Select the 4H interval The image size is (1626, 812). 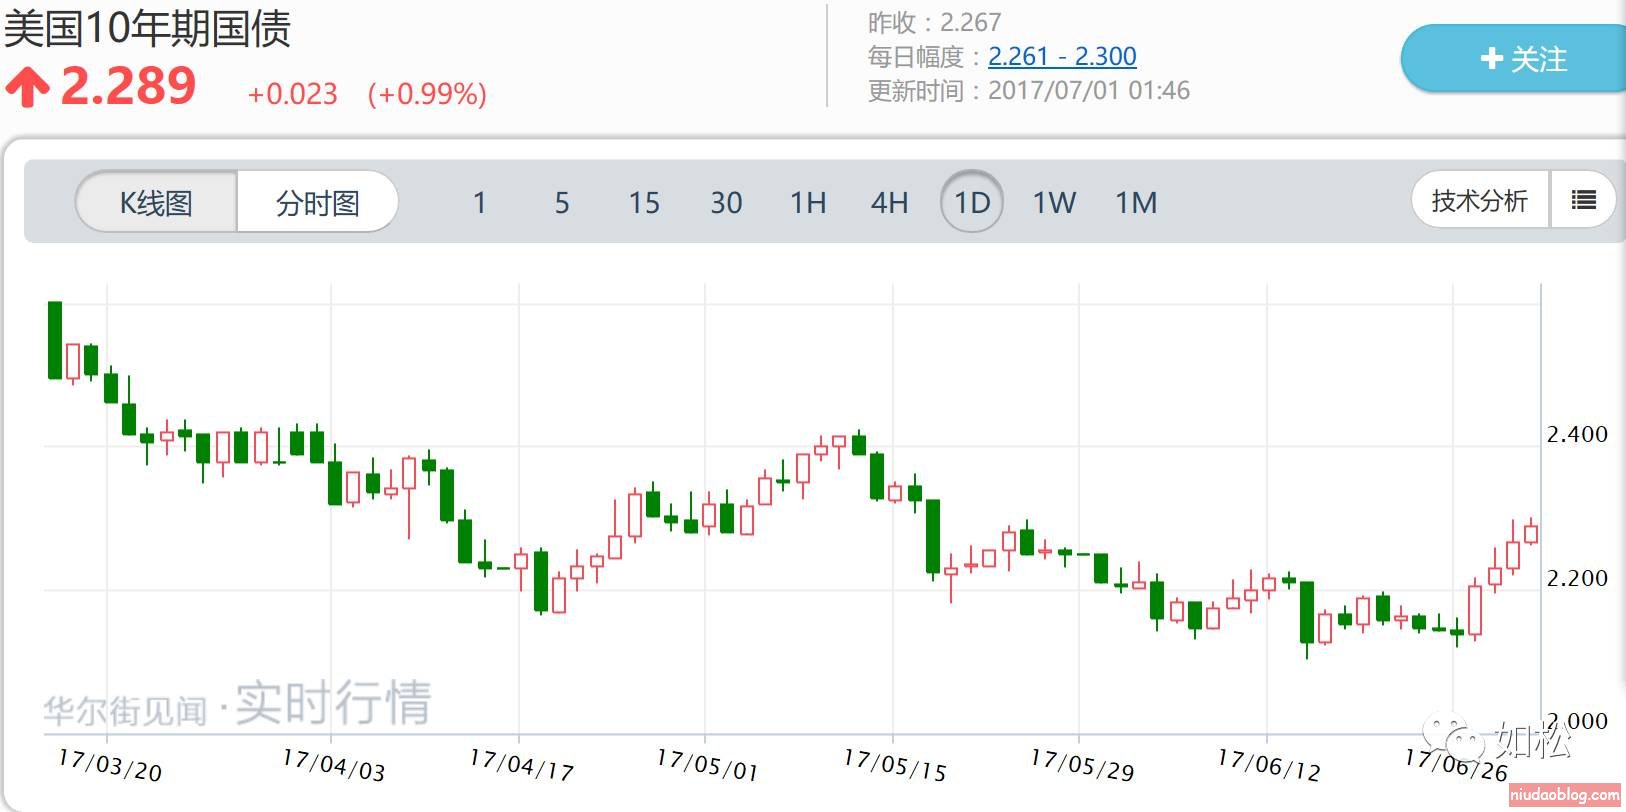[x=890, y=203]
